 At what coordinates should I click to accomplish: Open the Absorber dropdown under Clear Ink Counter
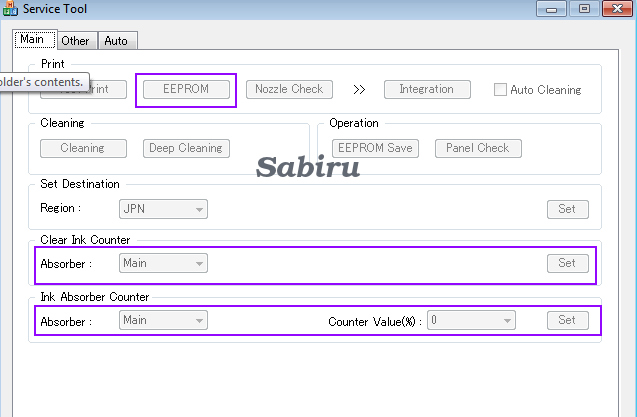(x=163, y=263)
